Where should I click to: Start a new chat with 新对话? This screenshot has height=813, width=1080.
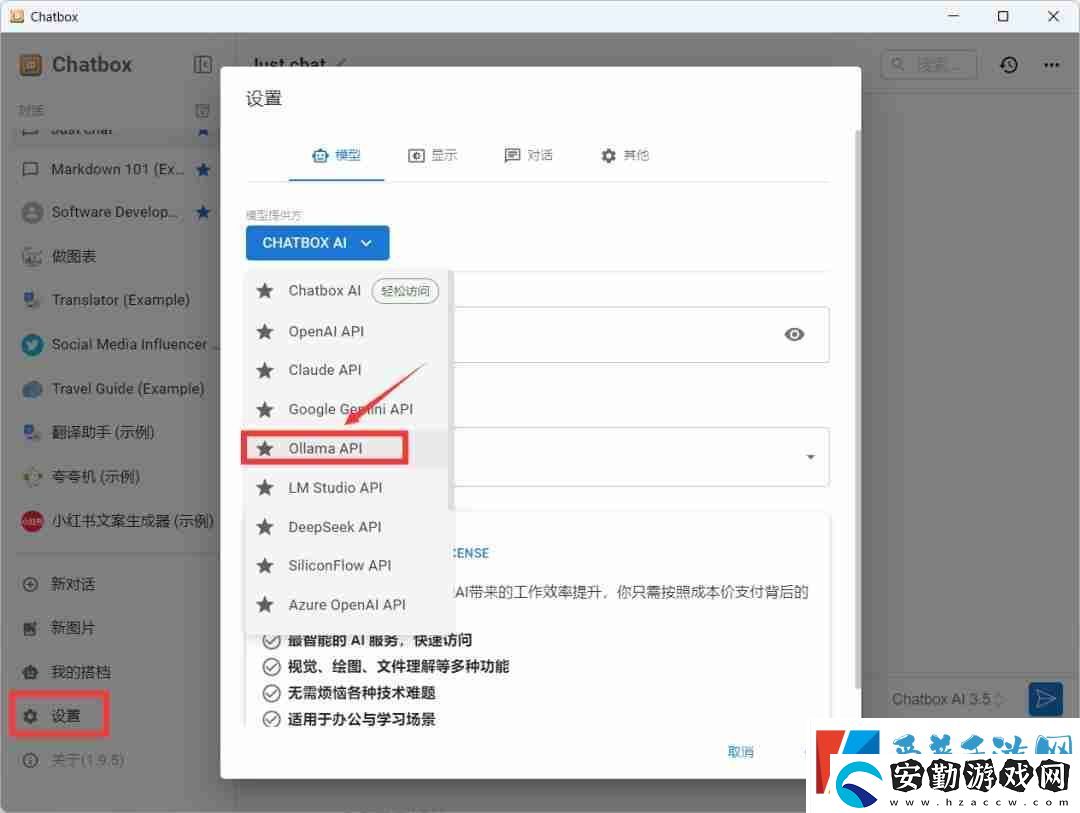pyautogui.click(x=73, y=584)
